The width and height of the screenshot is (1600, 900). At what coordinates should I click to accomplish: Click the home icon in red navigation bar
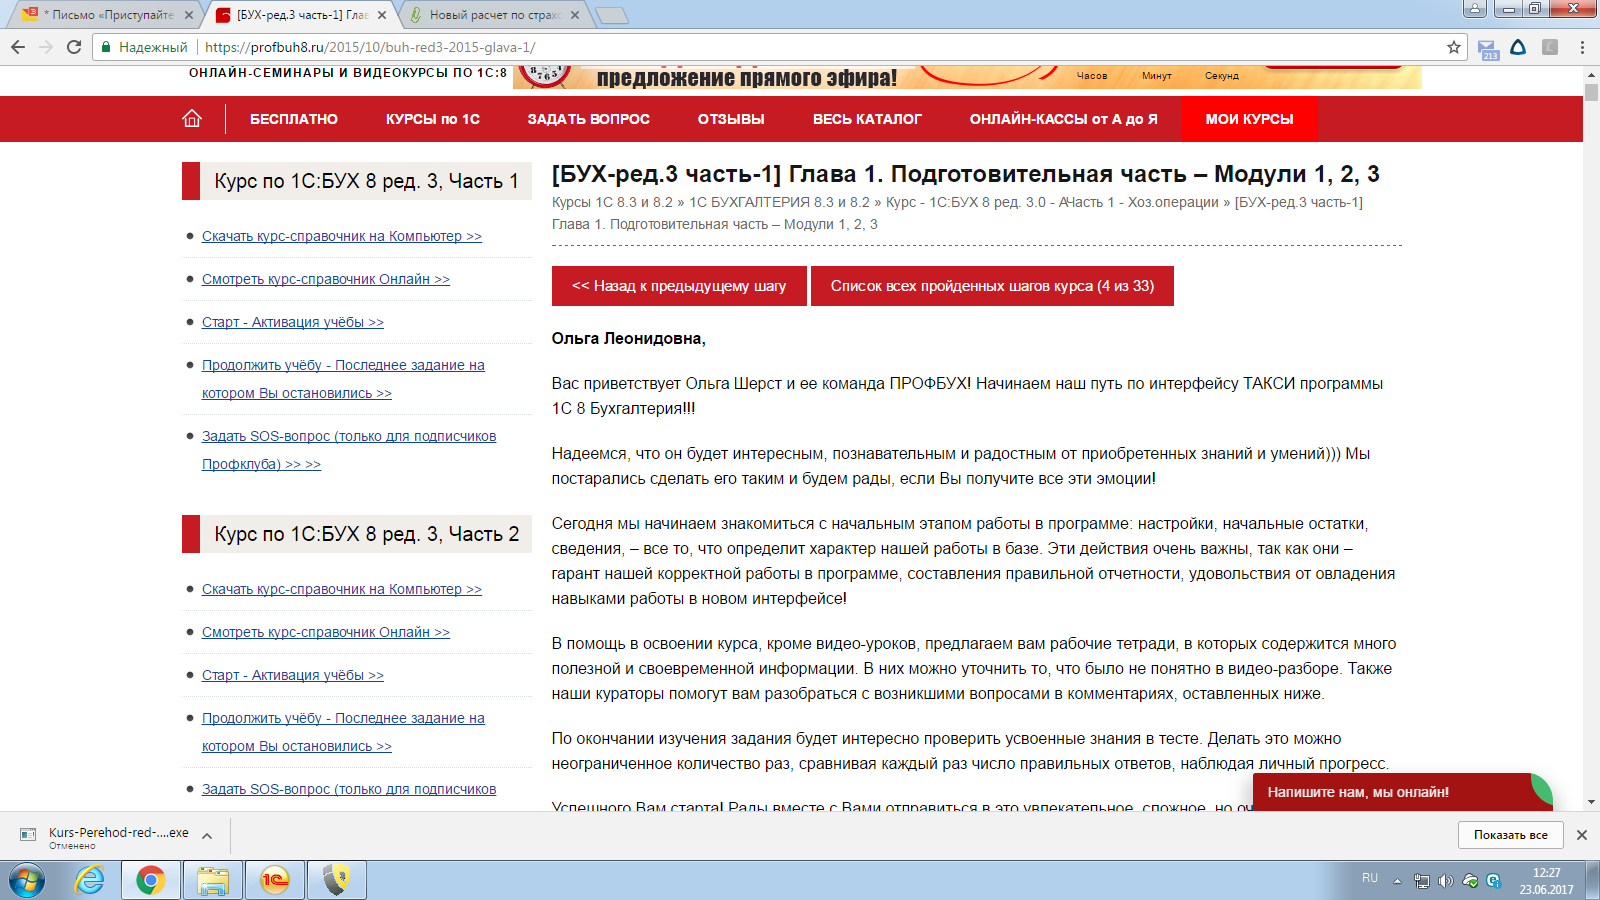point(192,119)
